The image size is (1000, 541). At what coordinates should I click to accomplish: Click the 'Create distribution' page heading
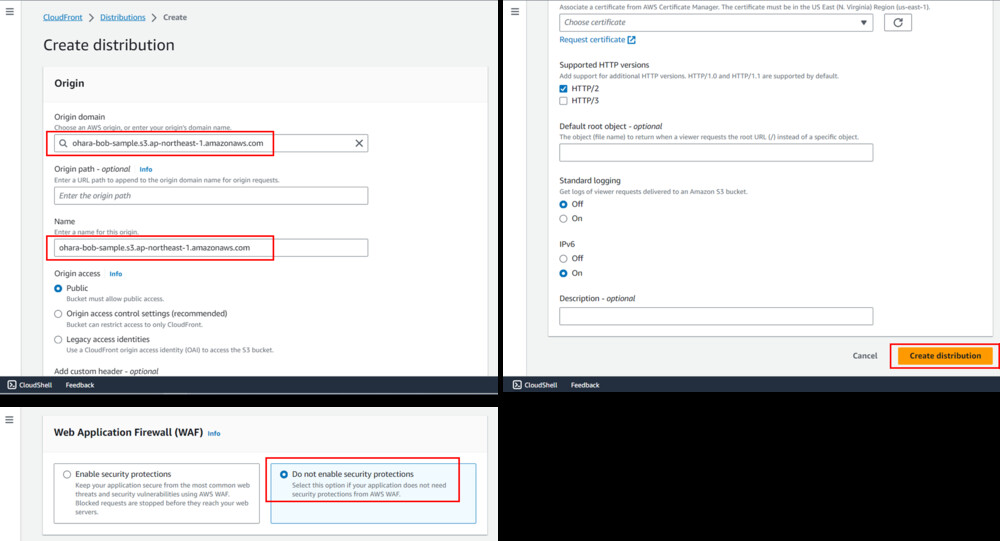point(109,45)
